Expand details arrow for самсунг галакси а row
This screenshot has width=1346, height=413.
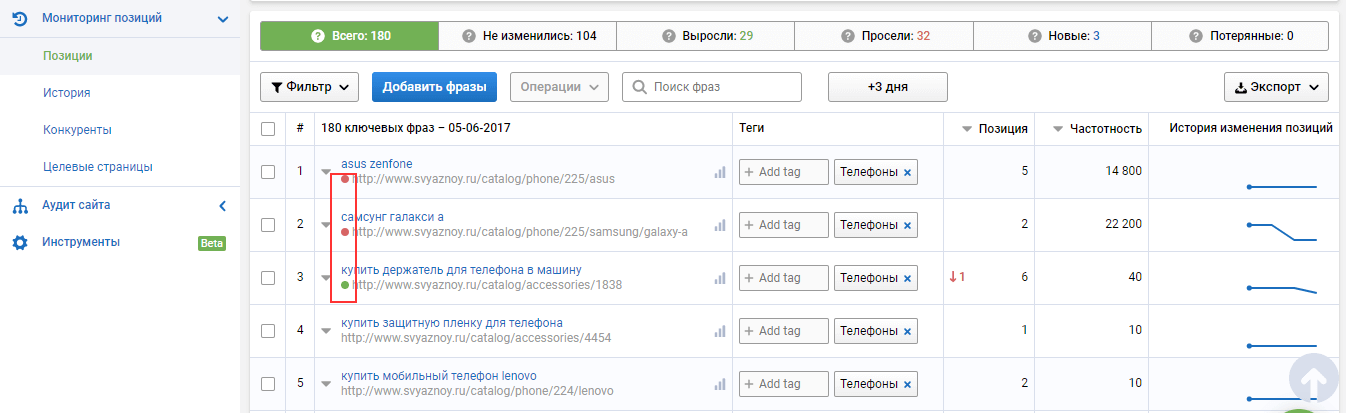[326, 225]
